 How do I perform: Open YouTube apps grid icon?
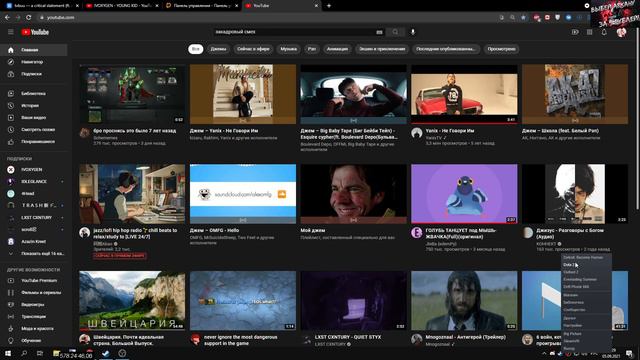[589, 32]
